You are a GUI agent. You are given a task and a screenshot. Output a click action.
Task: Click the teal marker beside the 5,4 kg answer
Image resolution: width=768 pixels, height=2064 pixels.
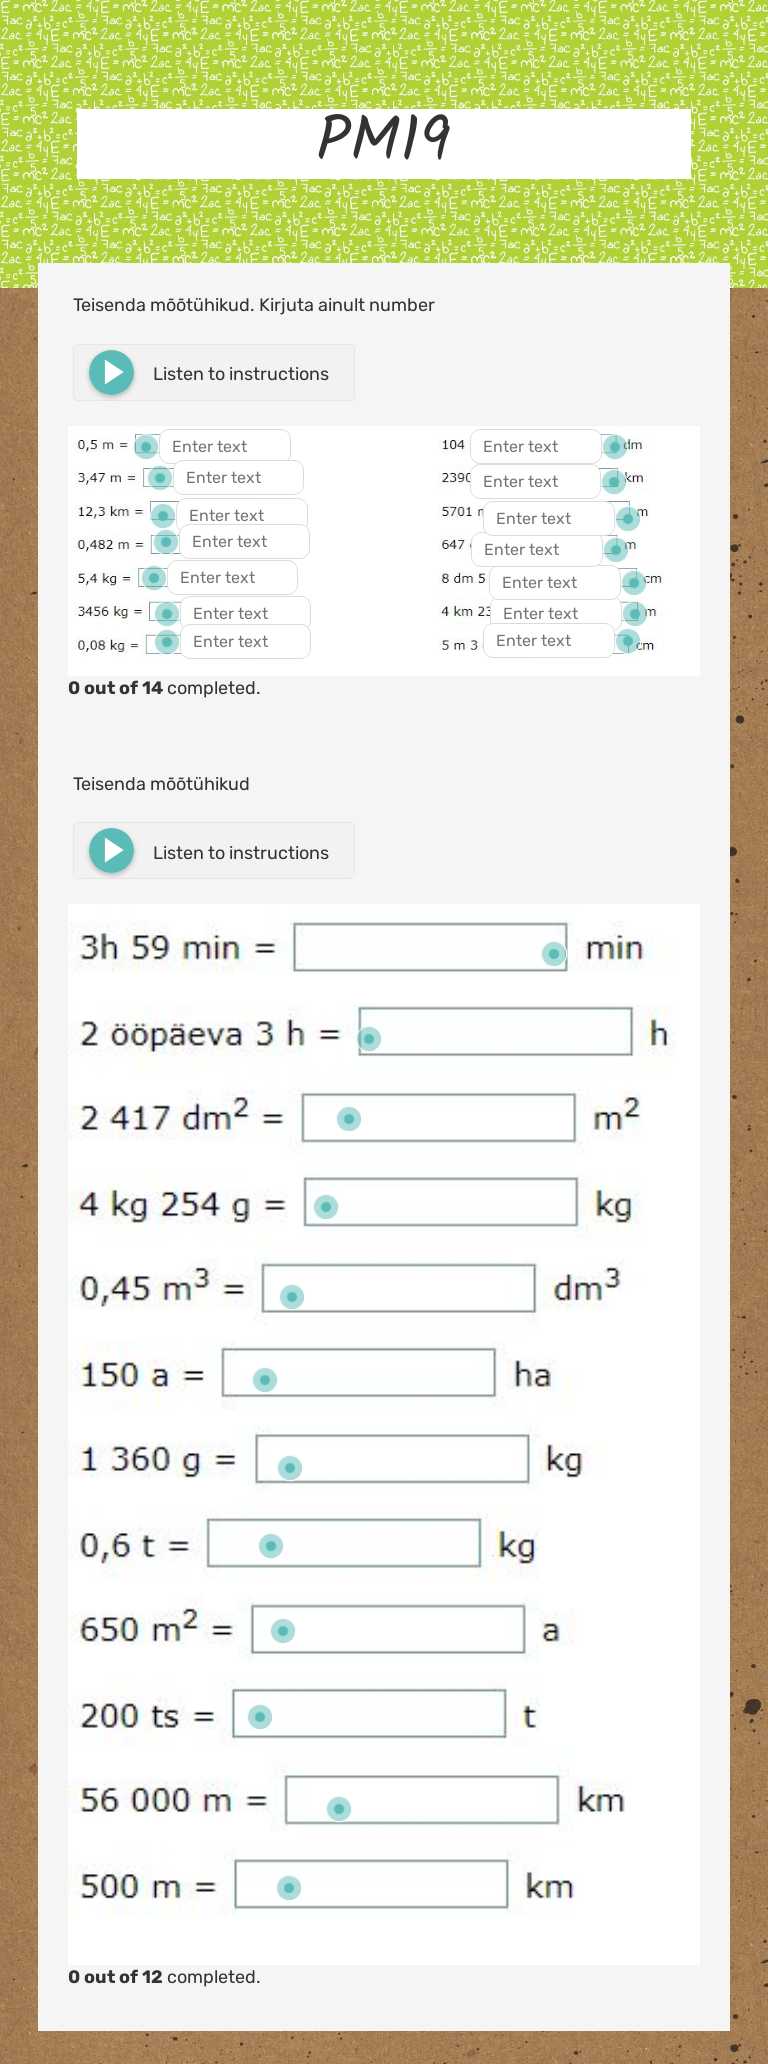[x=152, y=578]
